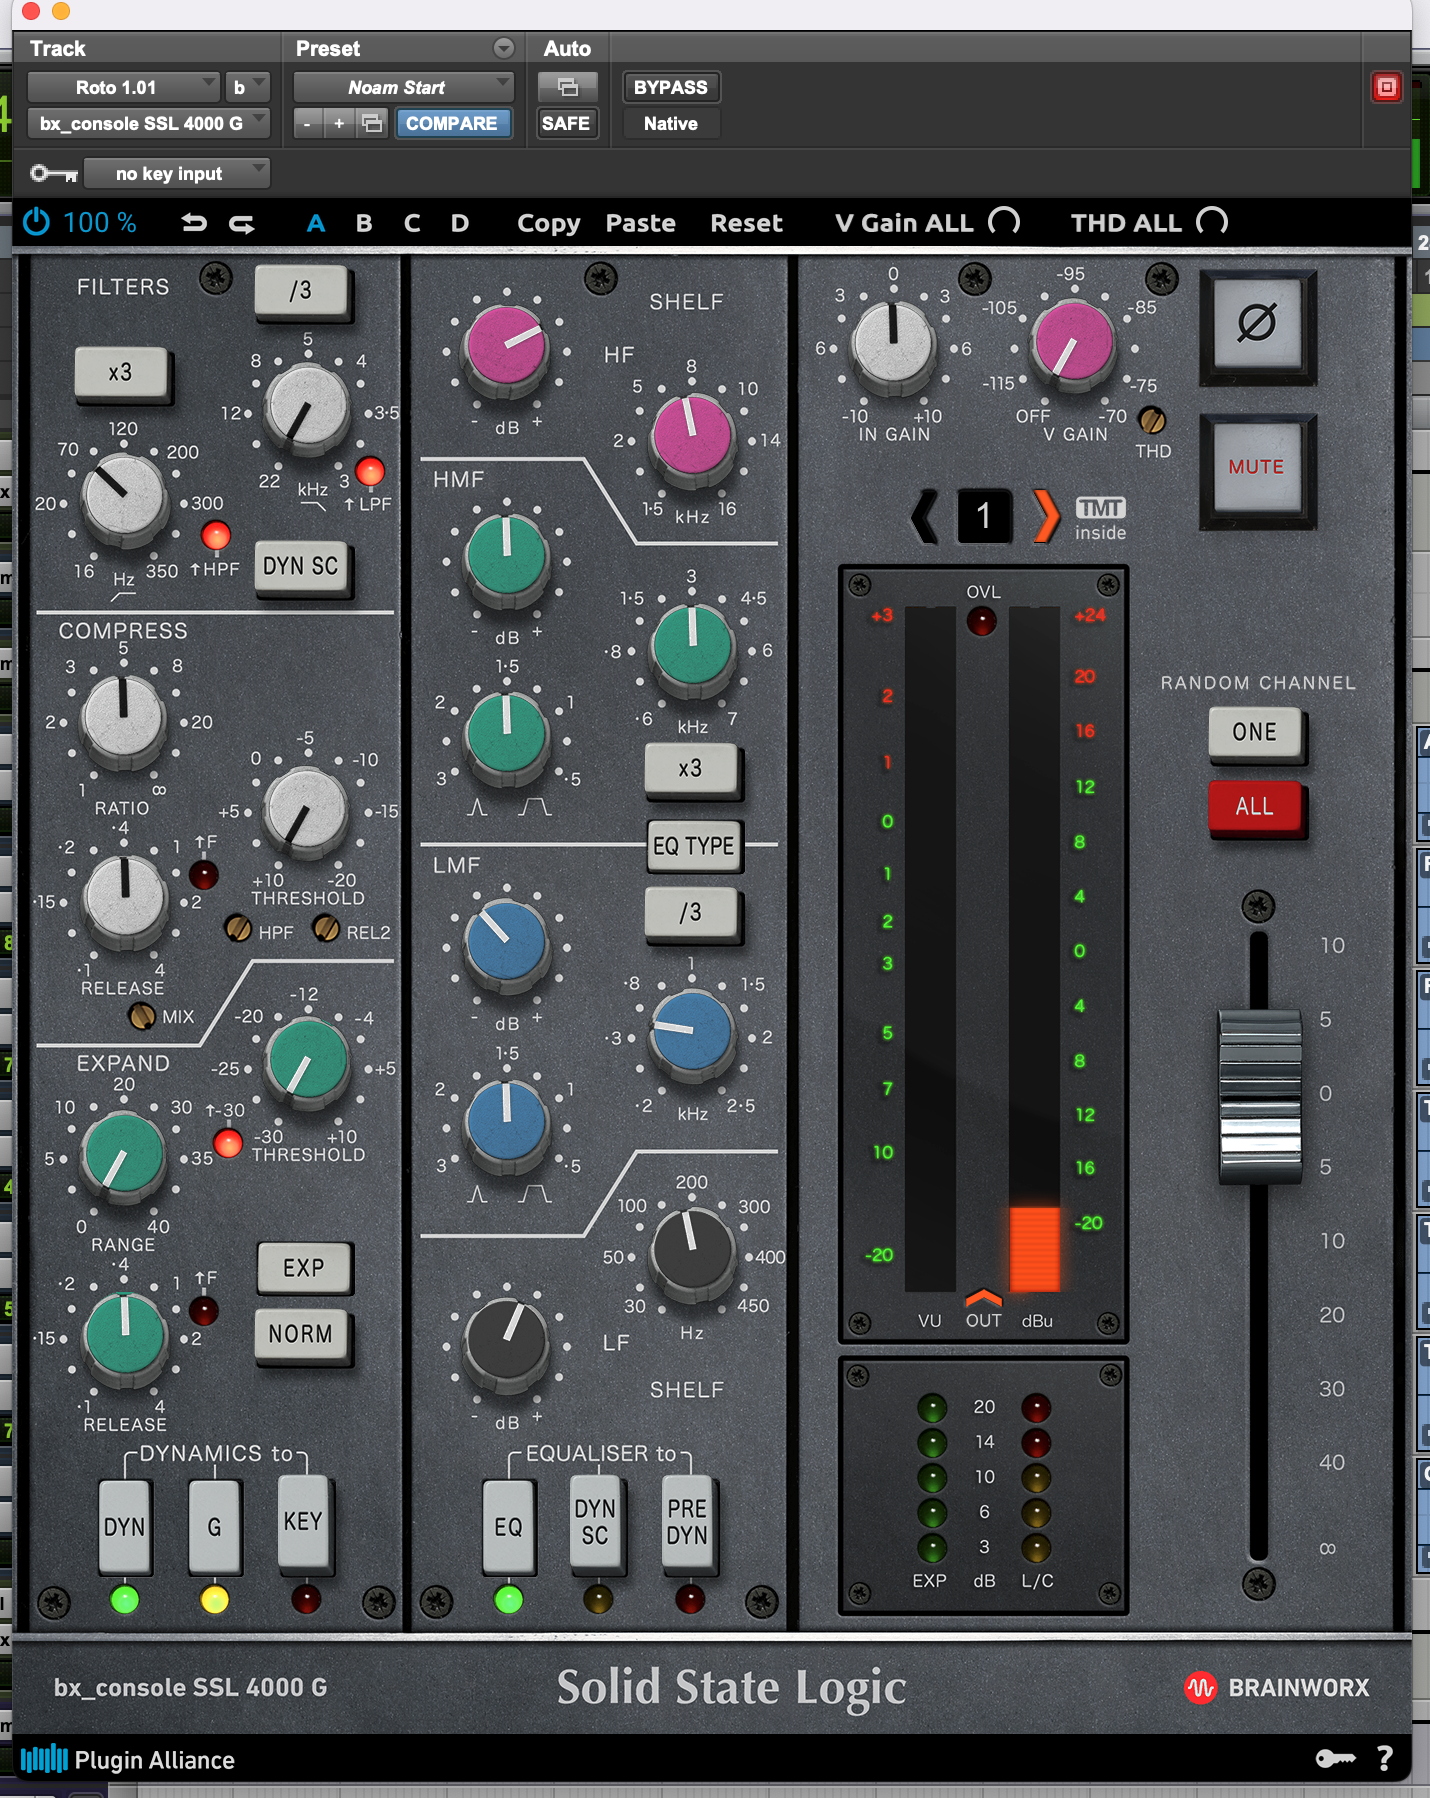Click the output fader handle

(x=1259, y=1096)
